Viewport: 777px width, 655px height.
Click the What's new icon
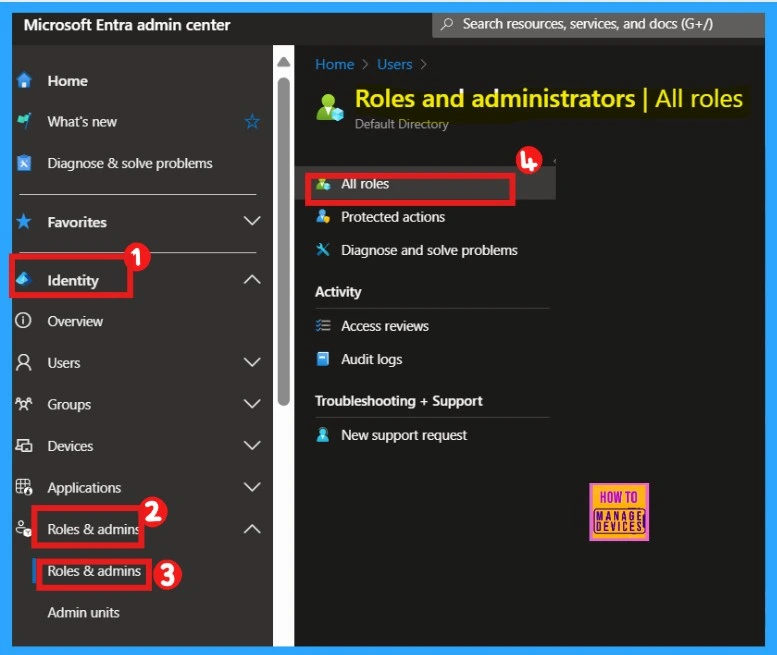tap(24, 121)
